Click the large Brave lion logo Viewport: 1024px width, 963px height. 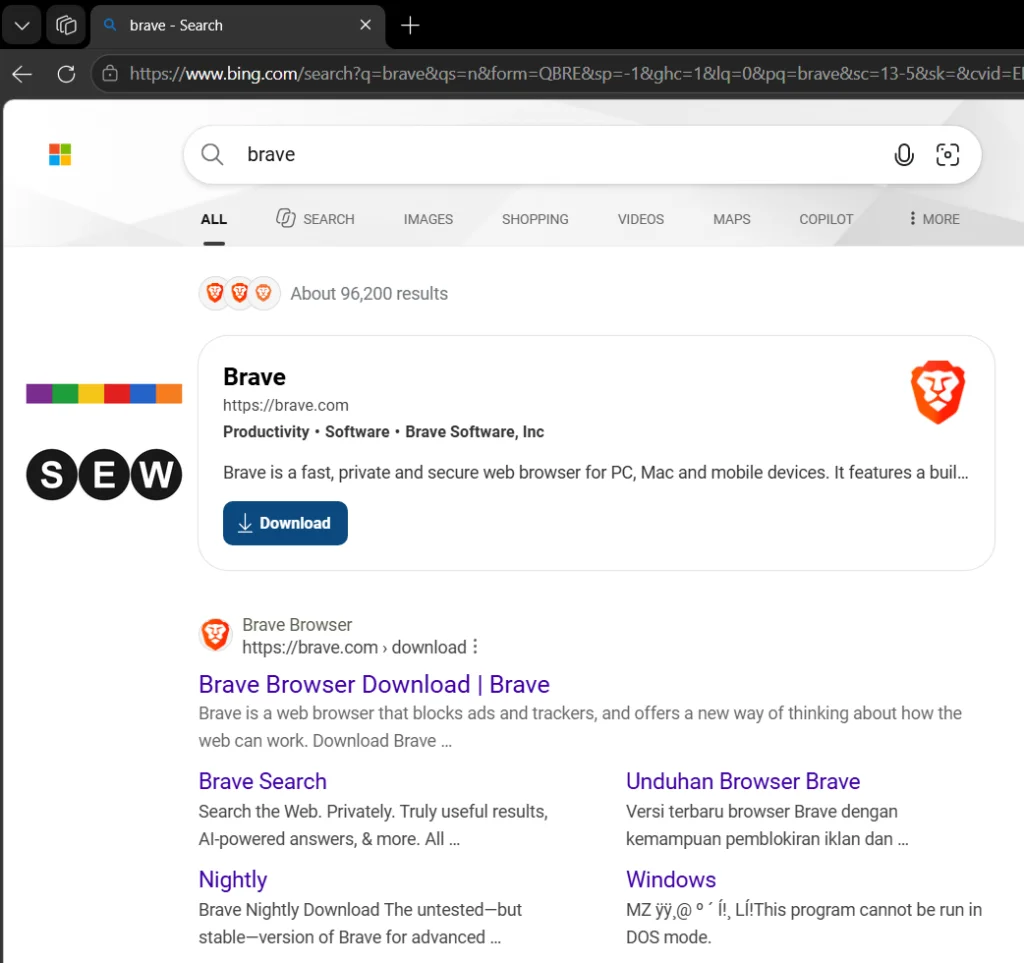938,392
